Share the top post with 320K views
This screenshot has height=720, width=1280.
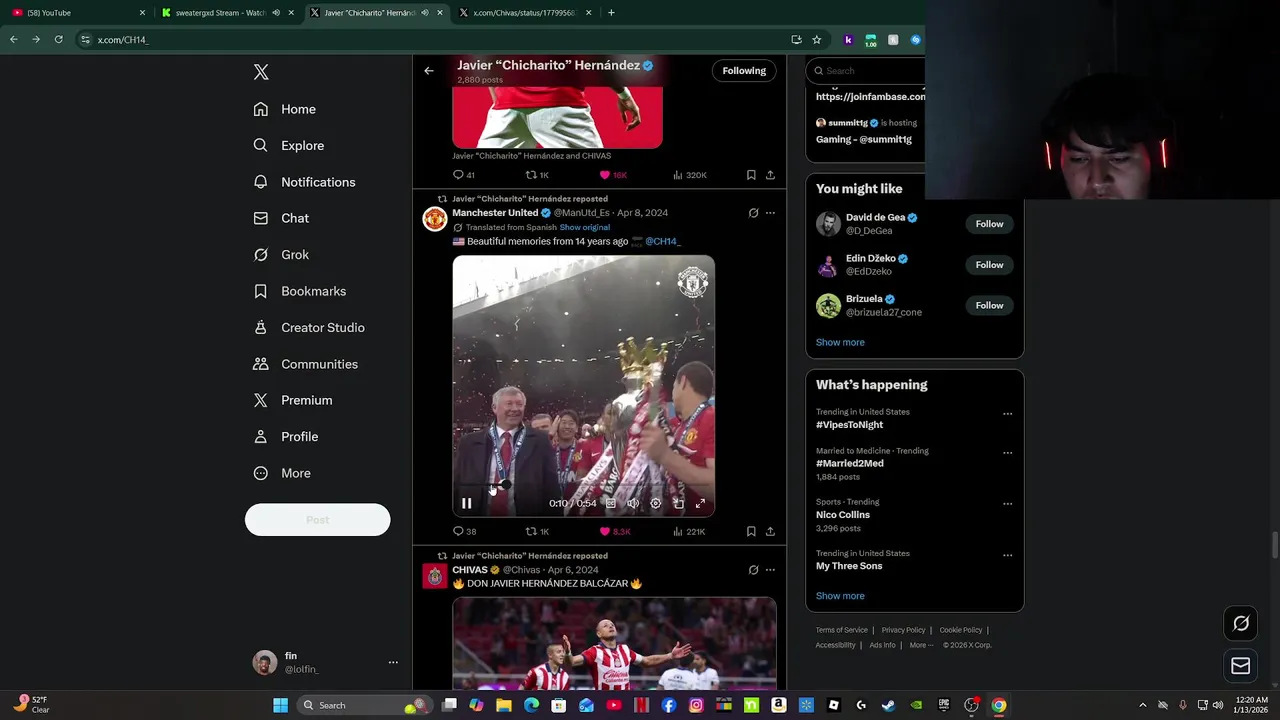(770, 175)
